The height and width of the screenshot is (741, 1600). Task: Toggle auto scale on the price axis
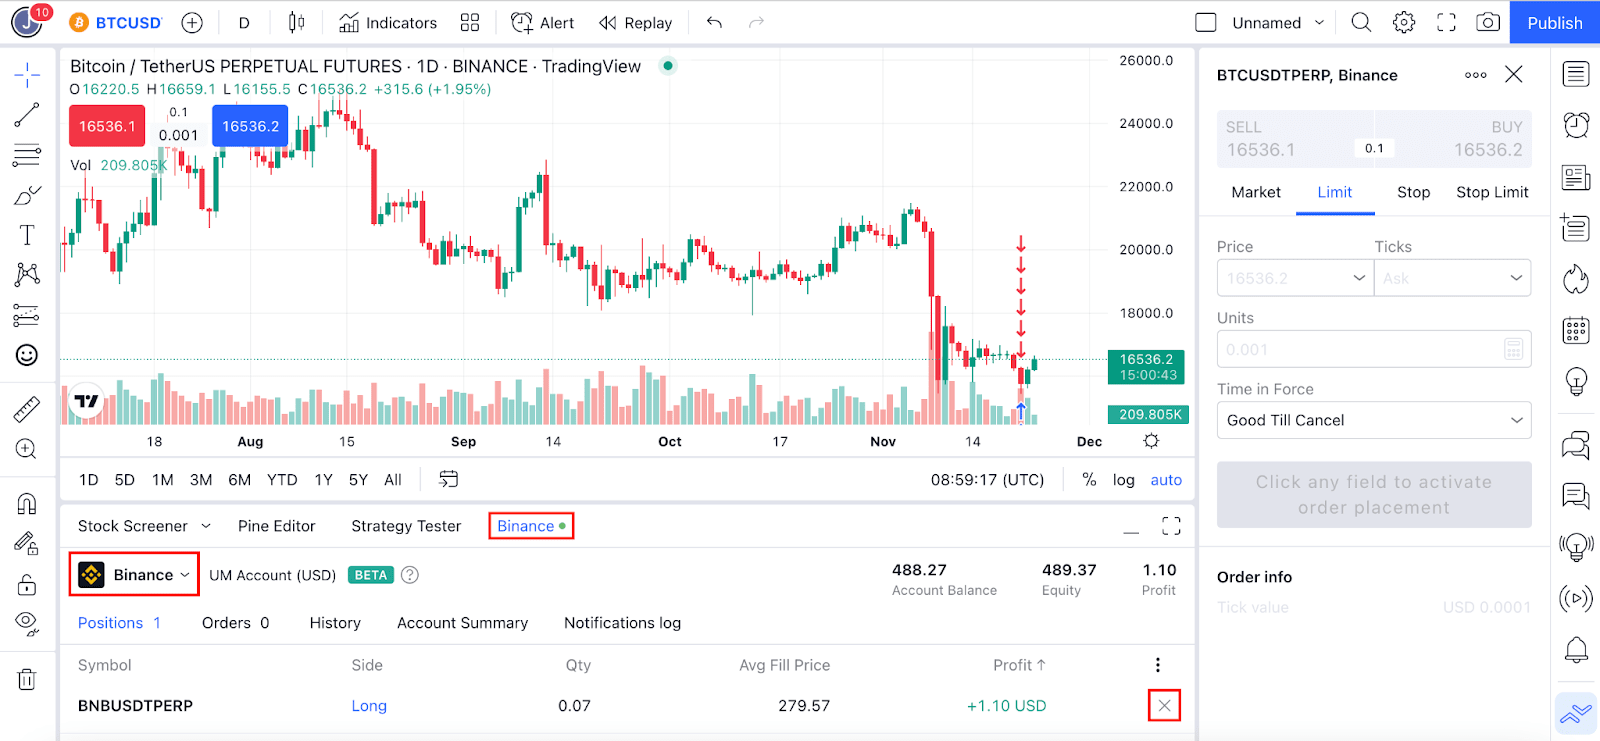coord(1166,480)
